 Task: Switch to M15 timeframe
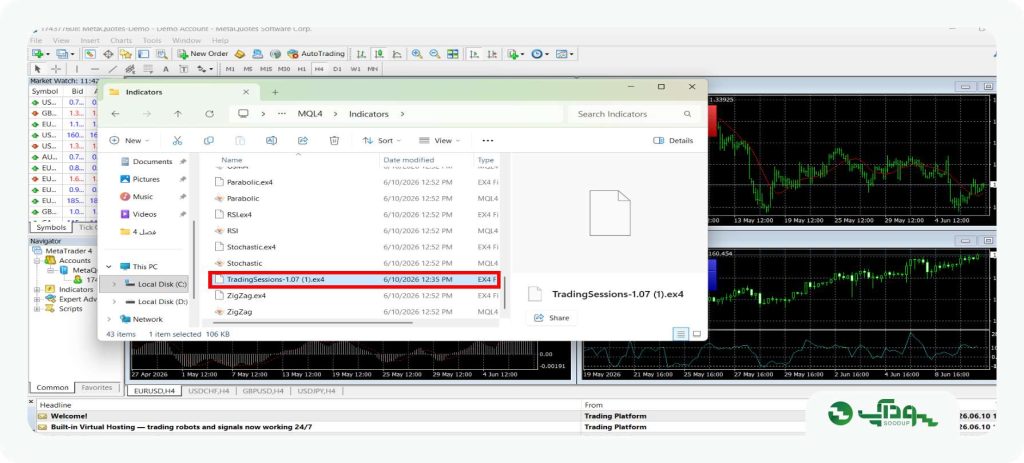[266, 69]
